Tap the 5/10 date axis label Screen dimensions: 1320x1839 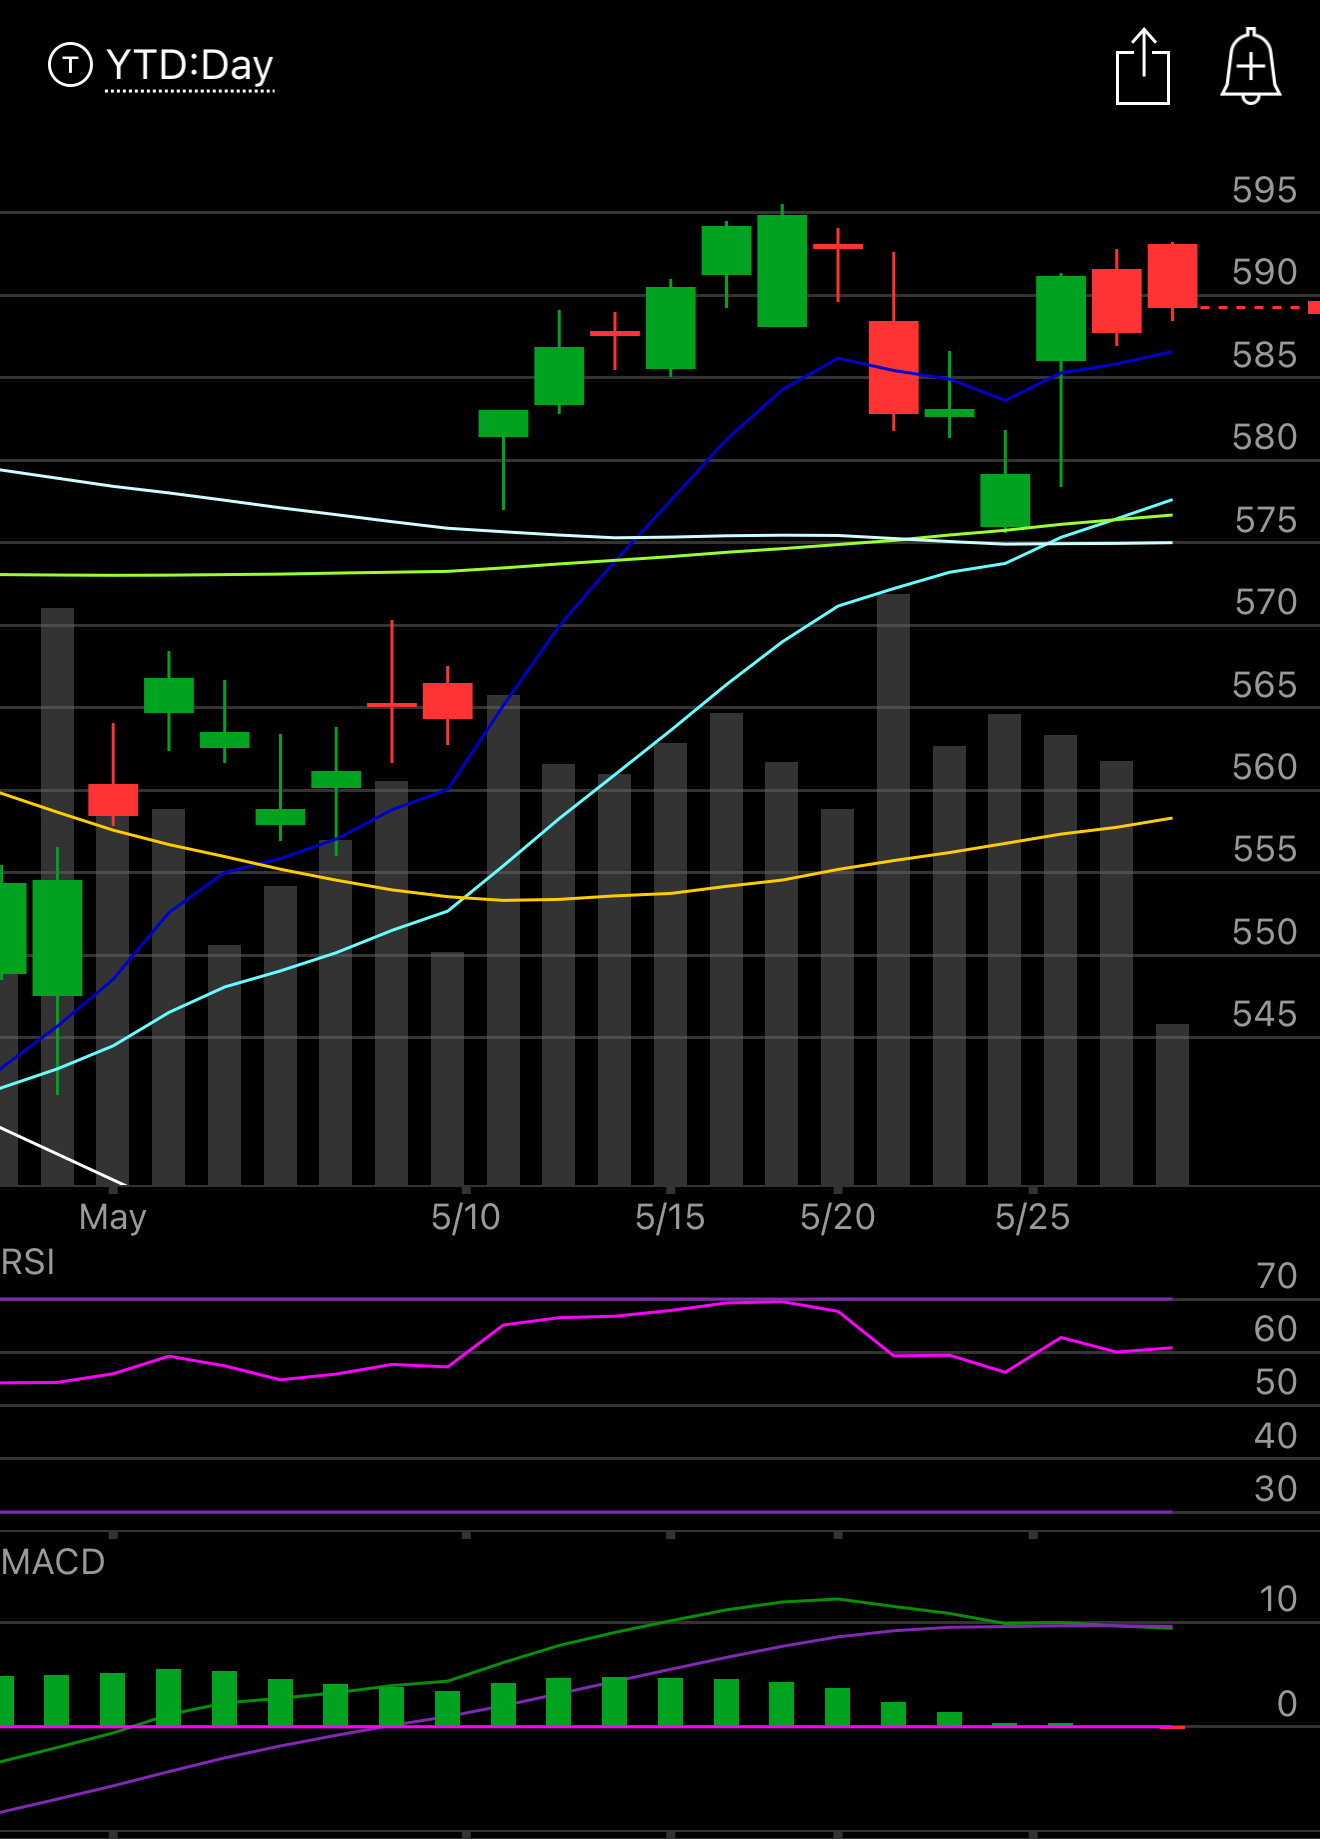(x=466, y=1217)
